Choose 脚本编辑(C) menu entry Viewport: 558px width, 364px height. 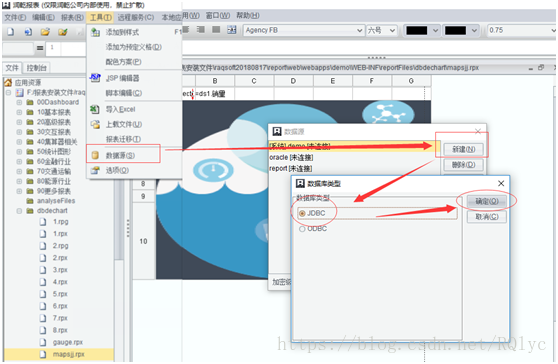click(x=123, y=93)
